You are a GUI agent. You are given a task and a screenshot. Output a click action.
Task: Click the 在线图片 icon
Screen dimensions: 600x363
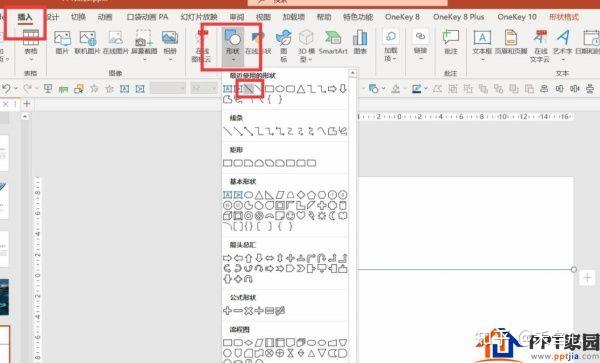pos(116,42)
